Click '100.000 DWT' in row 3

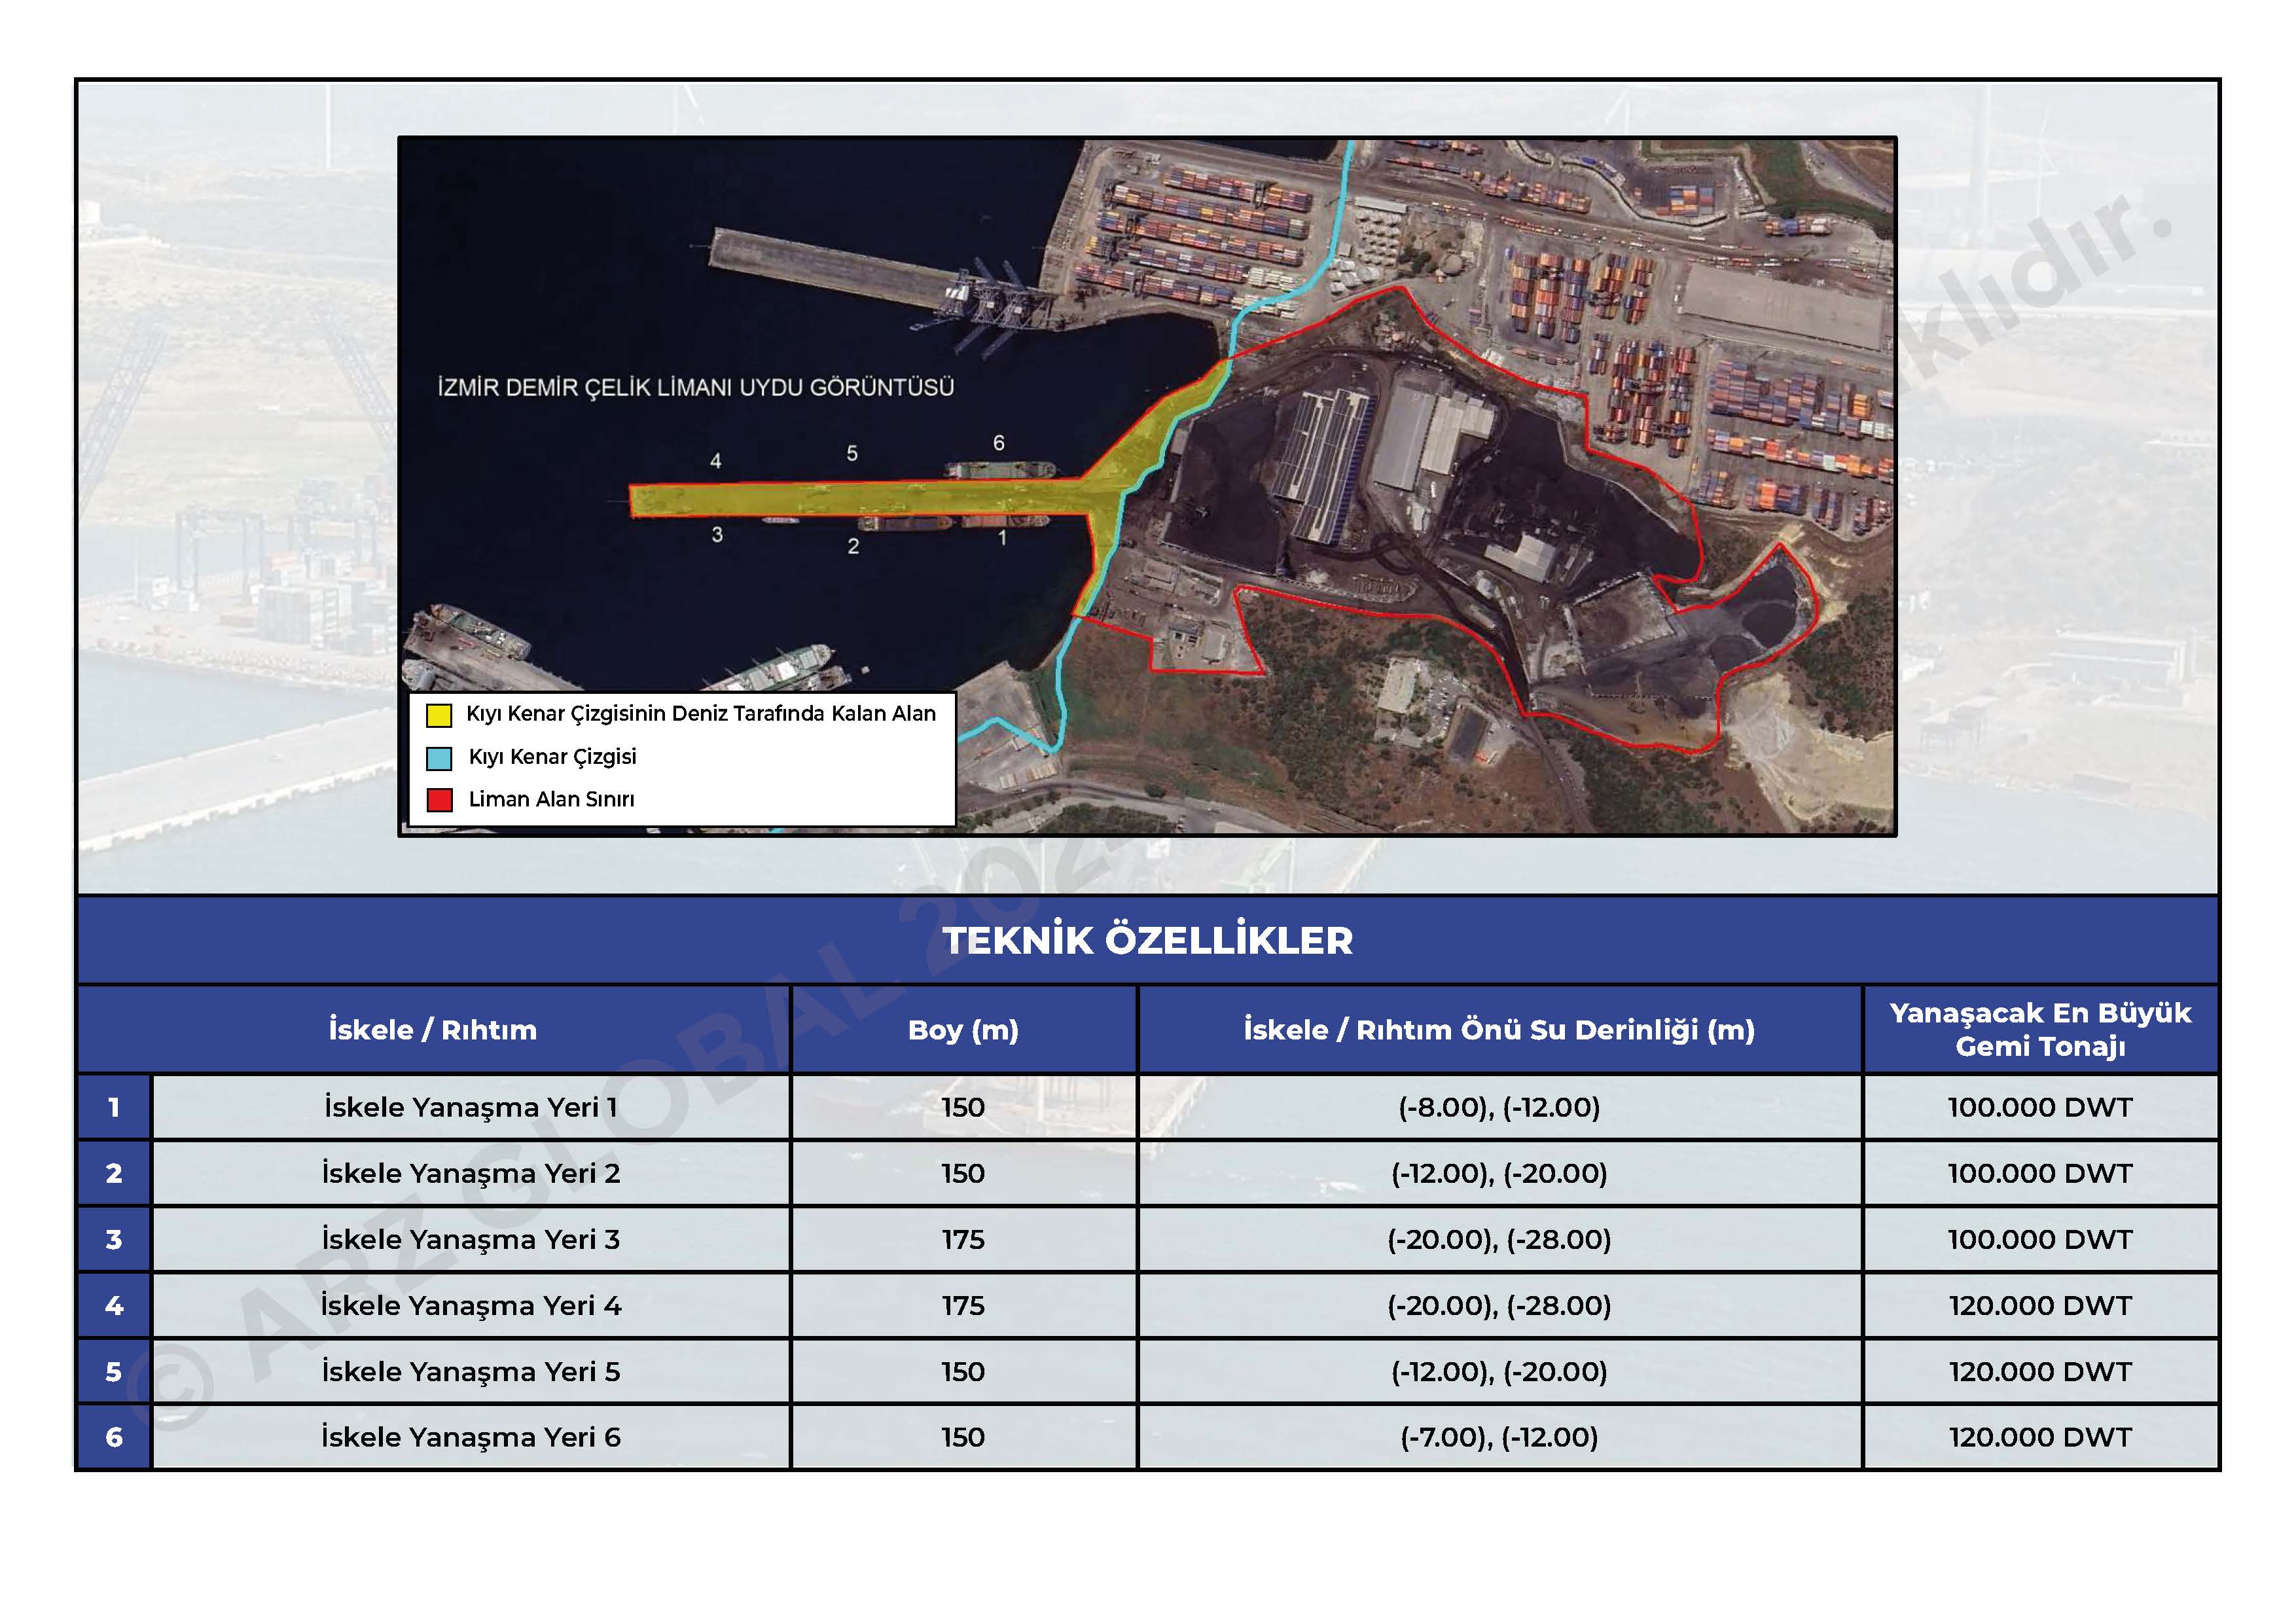coord(2040,1240)
